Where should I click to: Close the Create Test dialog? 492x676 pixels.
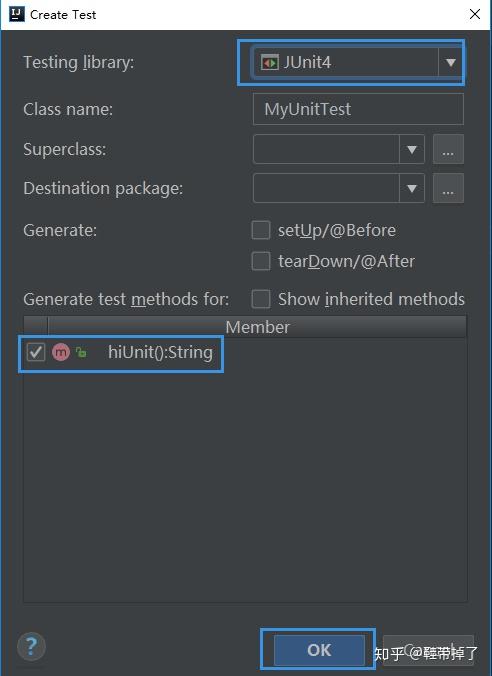475,14
